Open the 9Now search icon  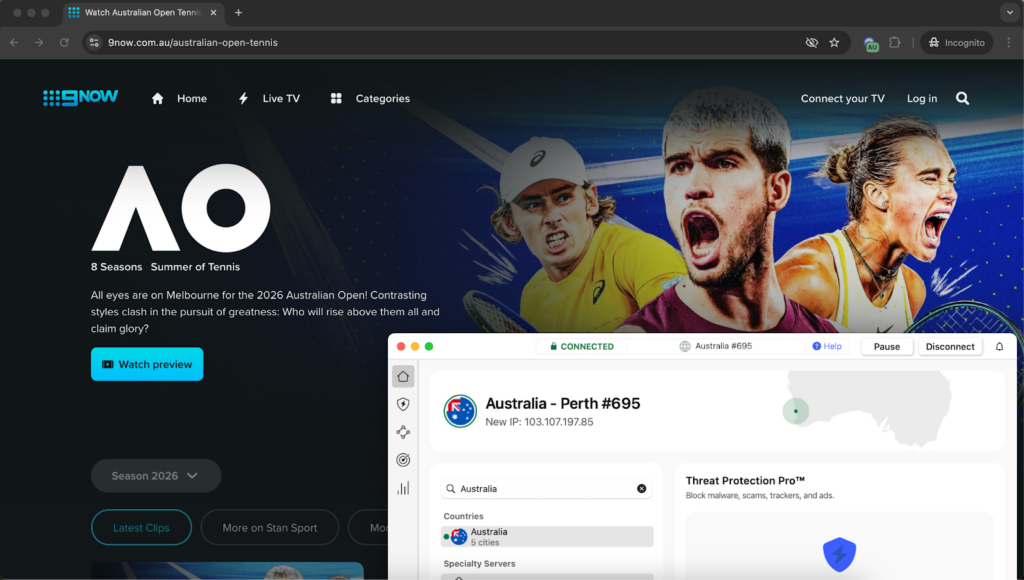[x=962, y=99]
